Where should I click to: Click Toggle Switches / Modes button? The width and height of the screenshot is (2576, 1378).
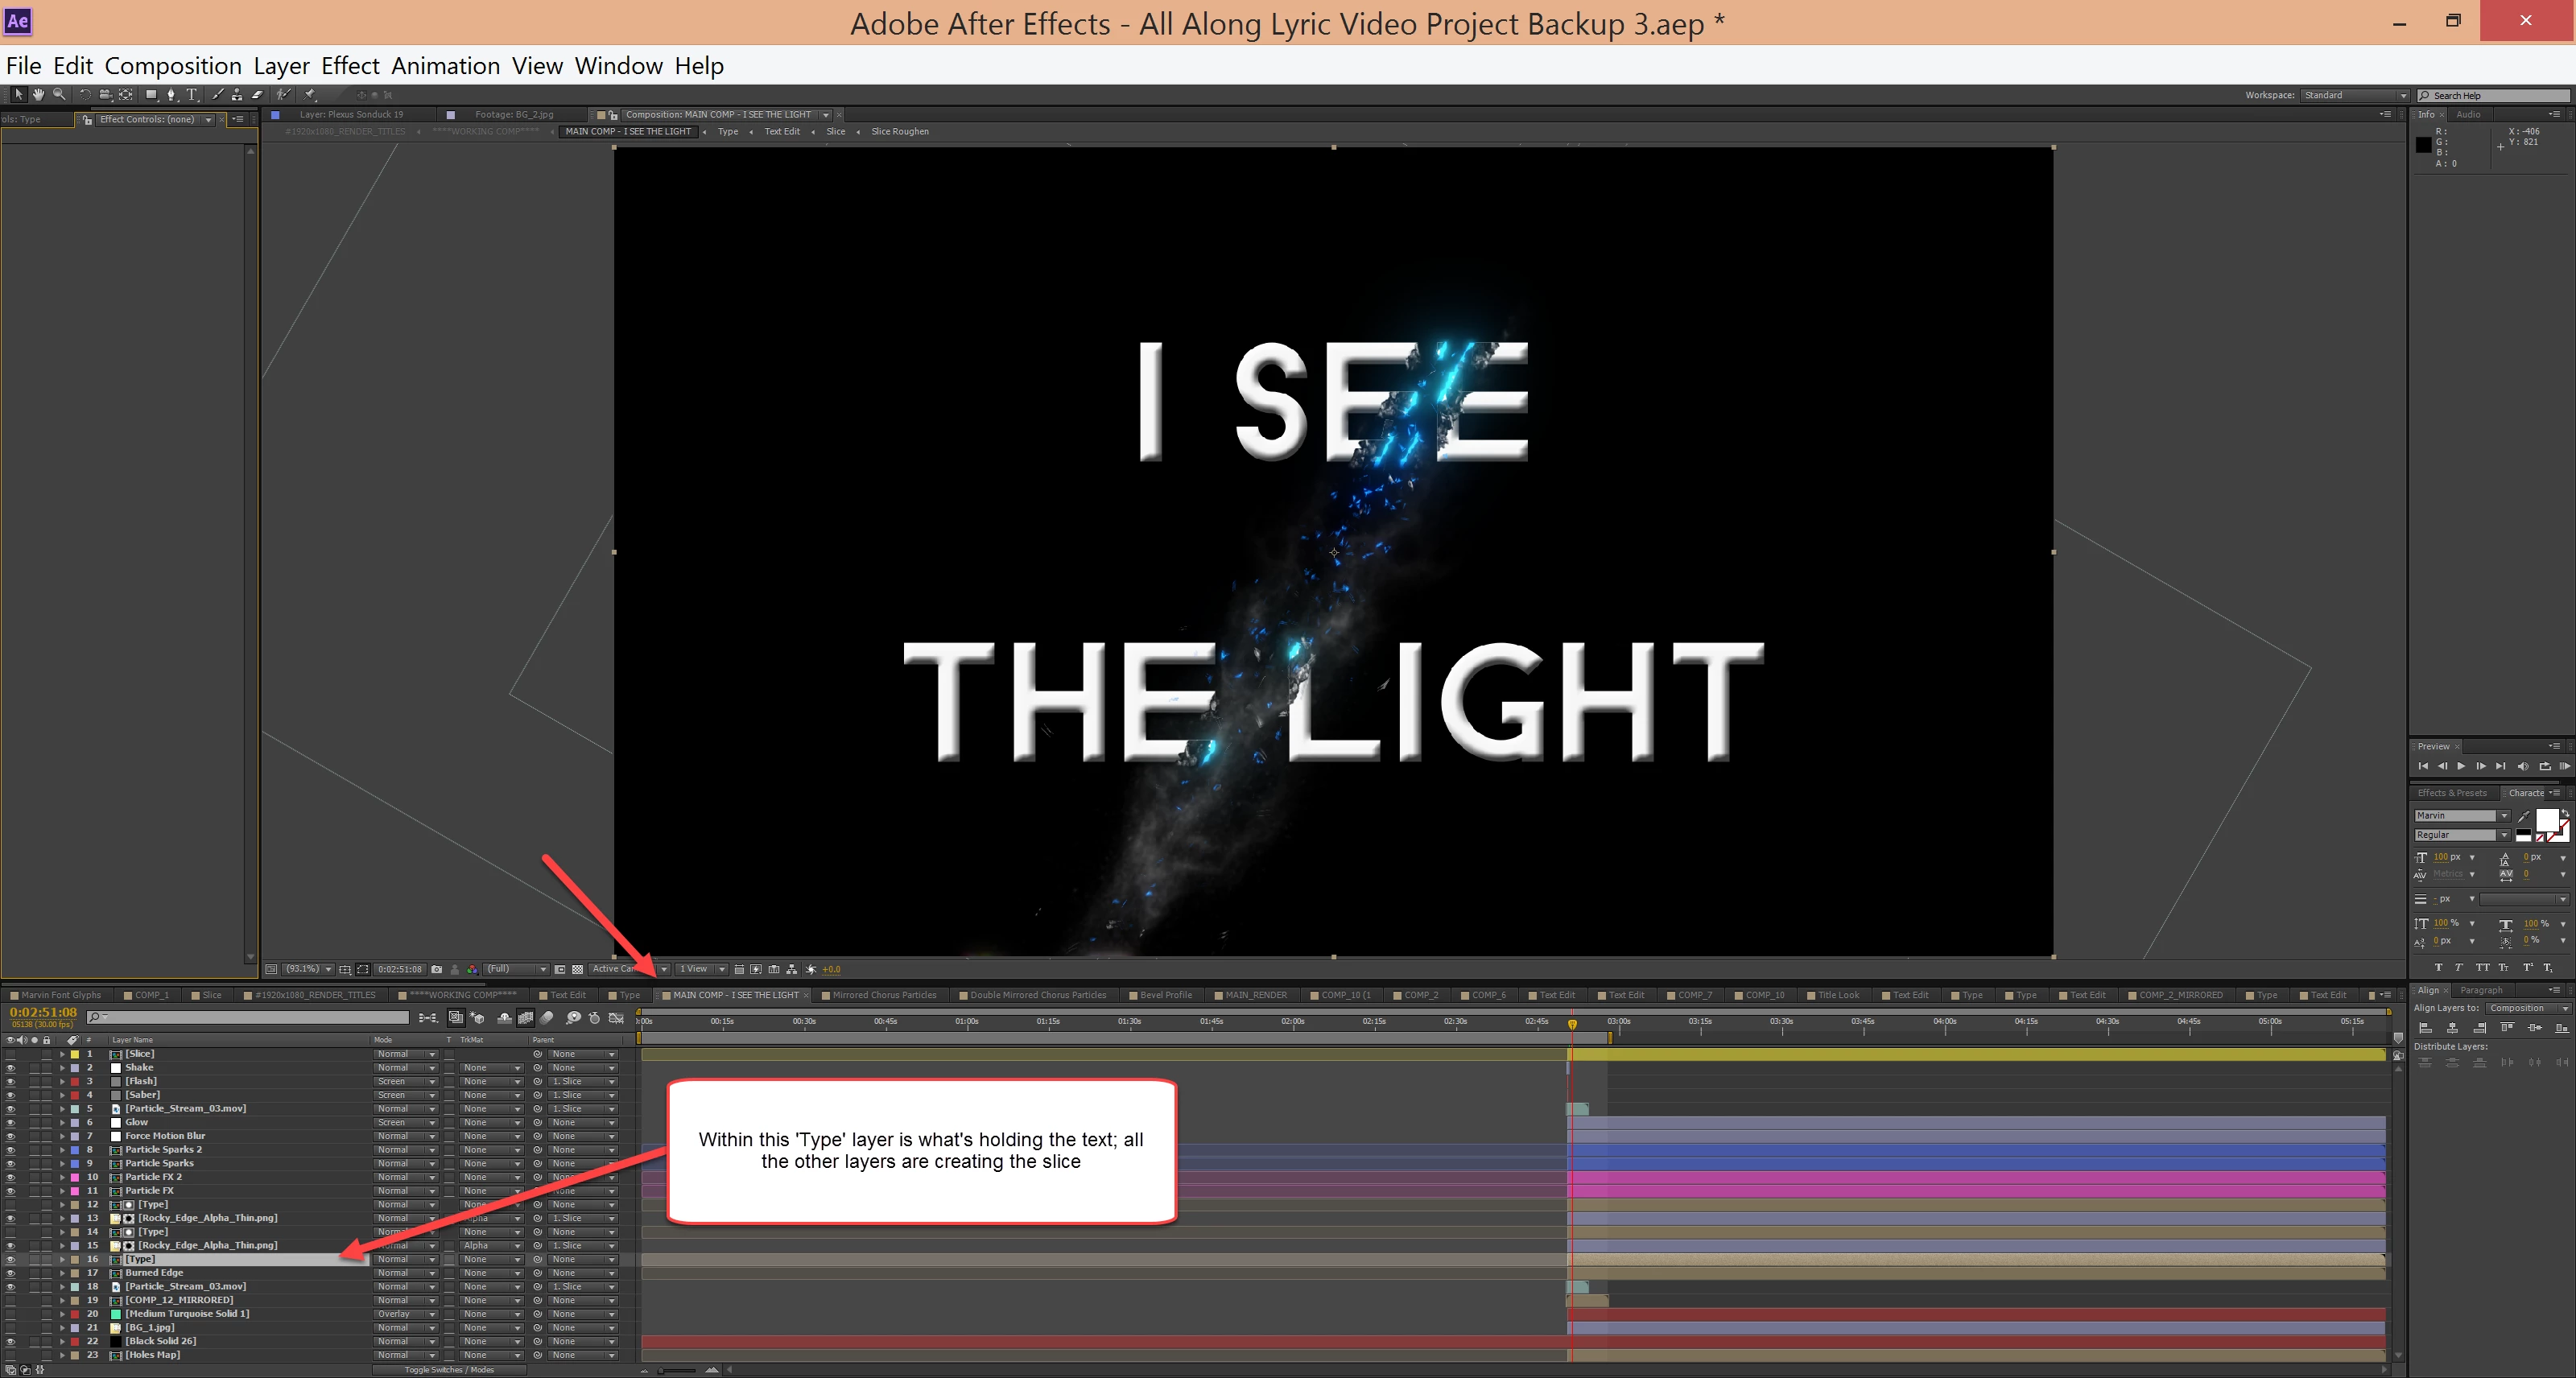(449, 1370)
